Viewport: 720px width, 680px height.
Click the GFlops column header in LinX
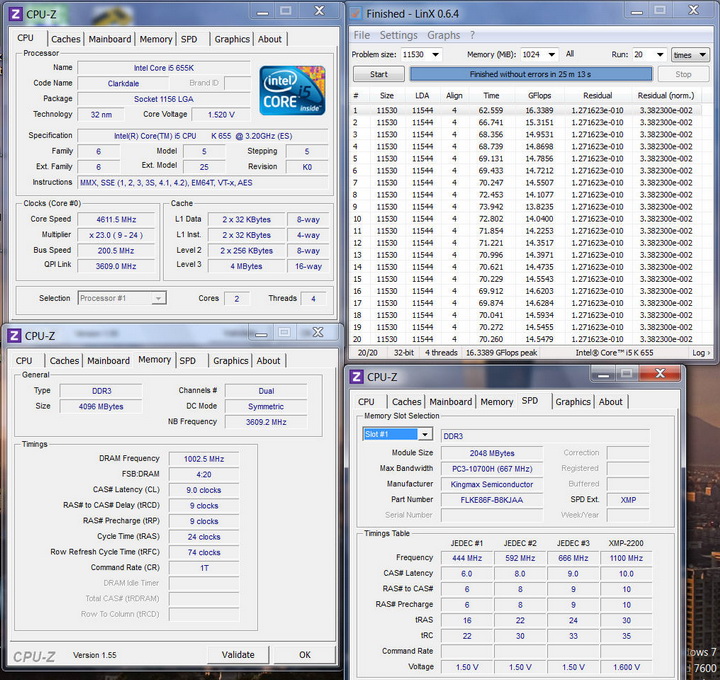pos(539,96)
